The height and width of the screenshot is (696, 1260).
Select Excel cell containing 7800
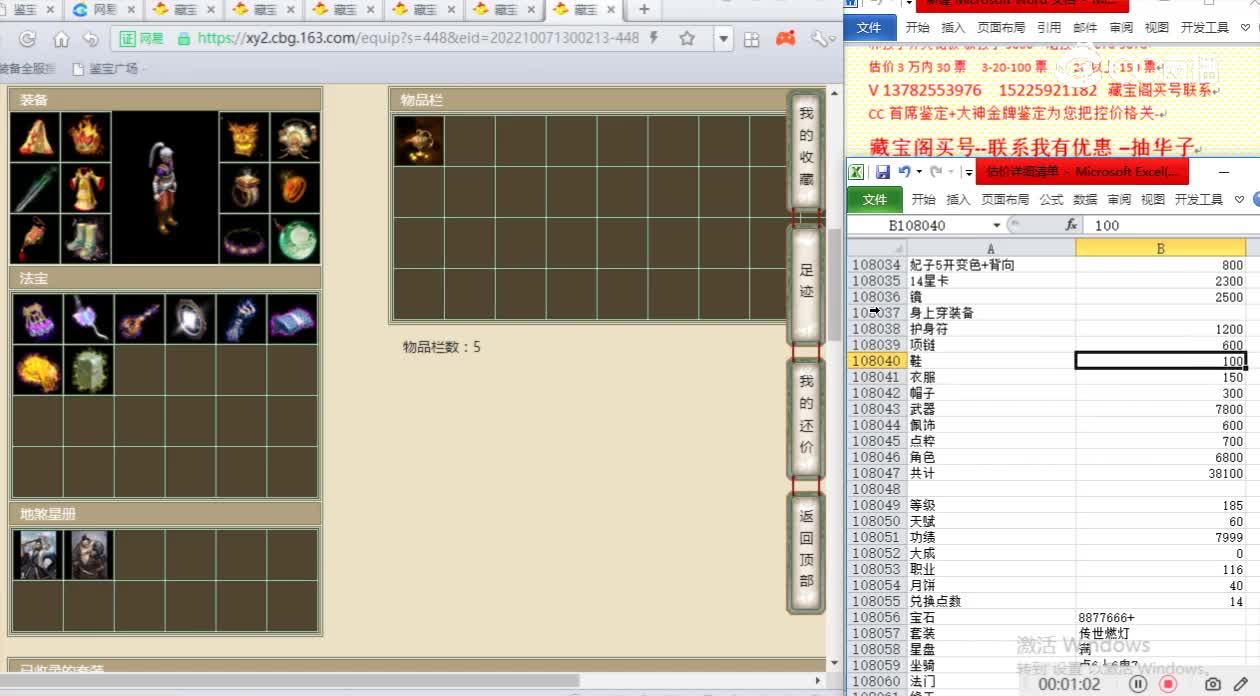[x=1161, y=409]
